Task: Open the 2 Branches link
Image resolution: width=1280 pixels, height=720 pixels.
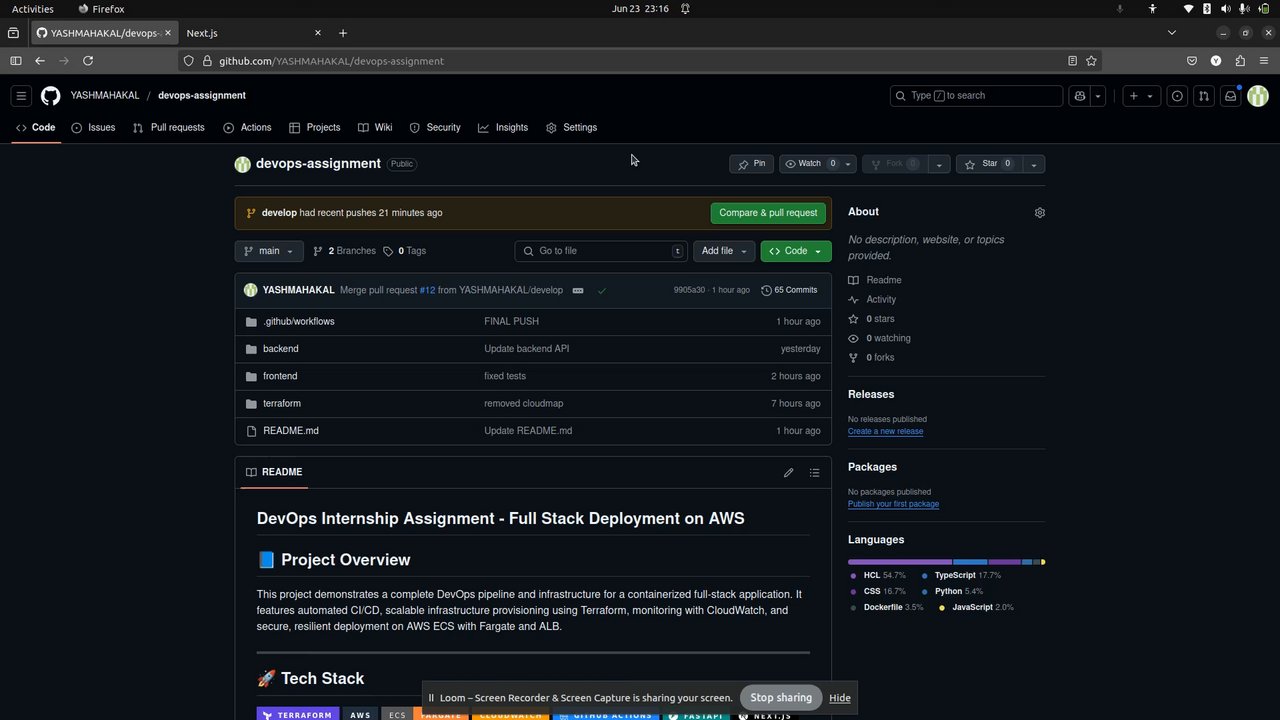Action: tap(344, 251)
